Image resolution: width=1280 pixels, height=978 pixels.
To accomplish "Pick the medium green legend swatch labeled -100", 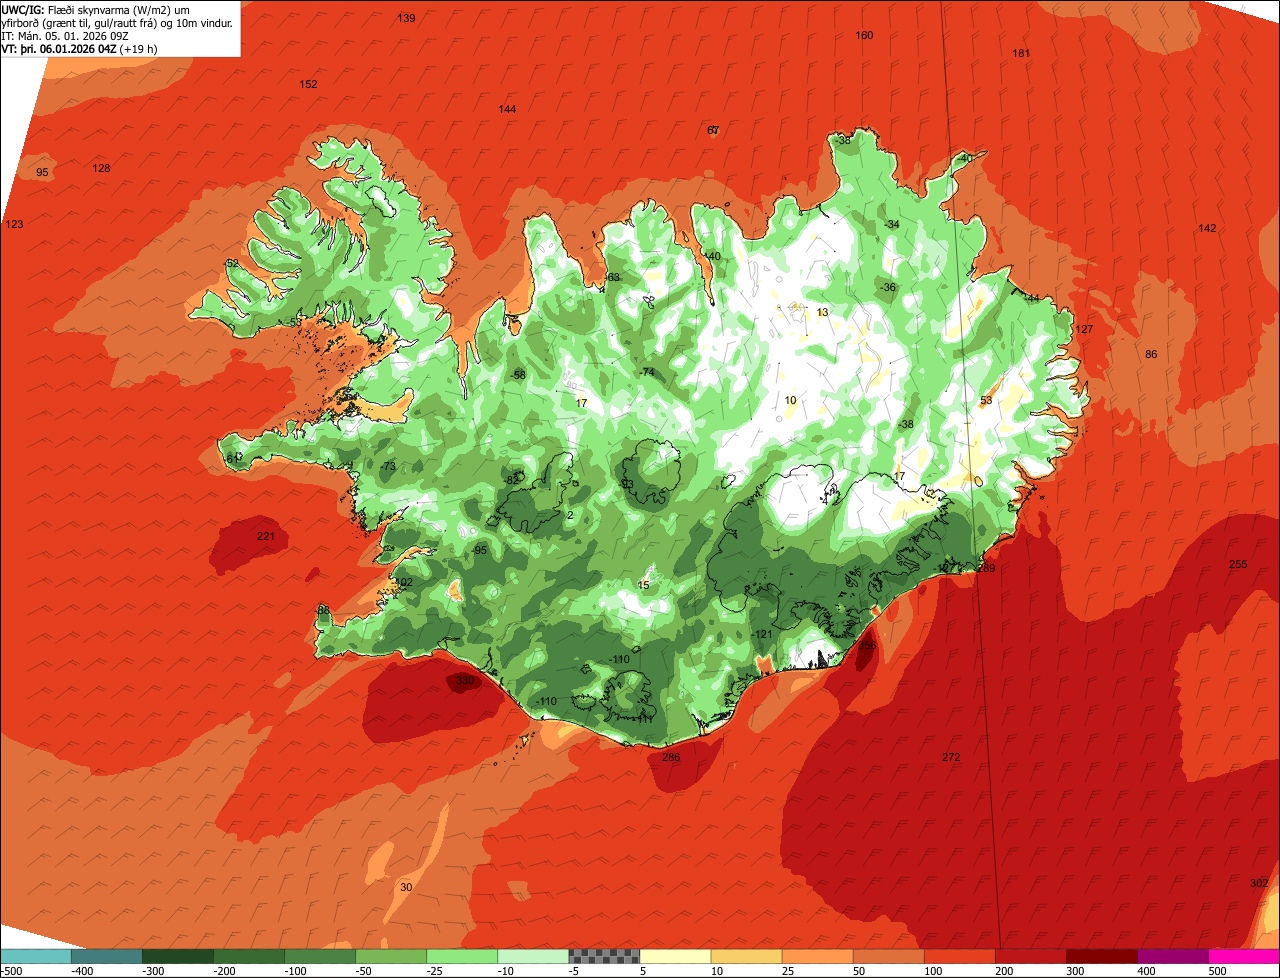I will coord(319,956).
